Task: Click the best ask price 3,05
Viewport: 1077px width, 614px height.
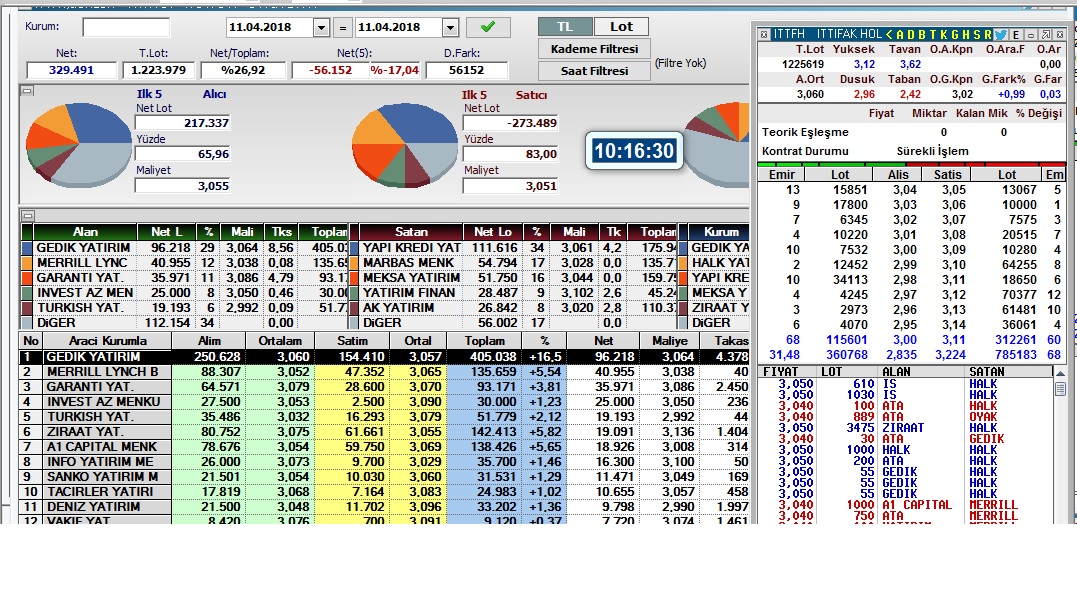Action: coord(953,190)
